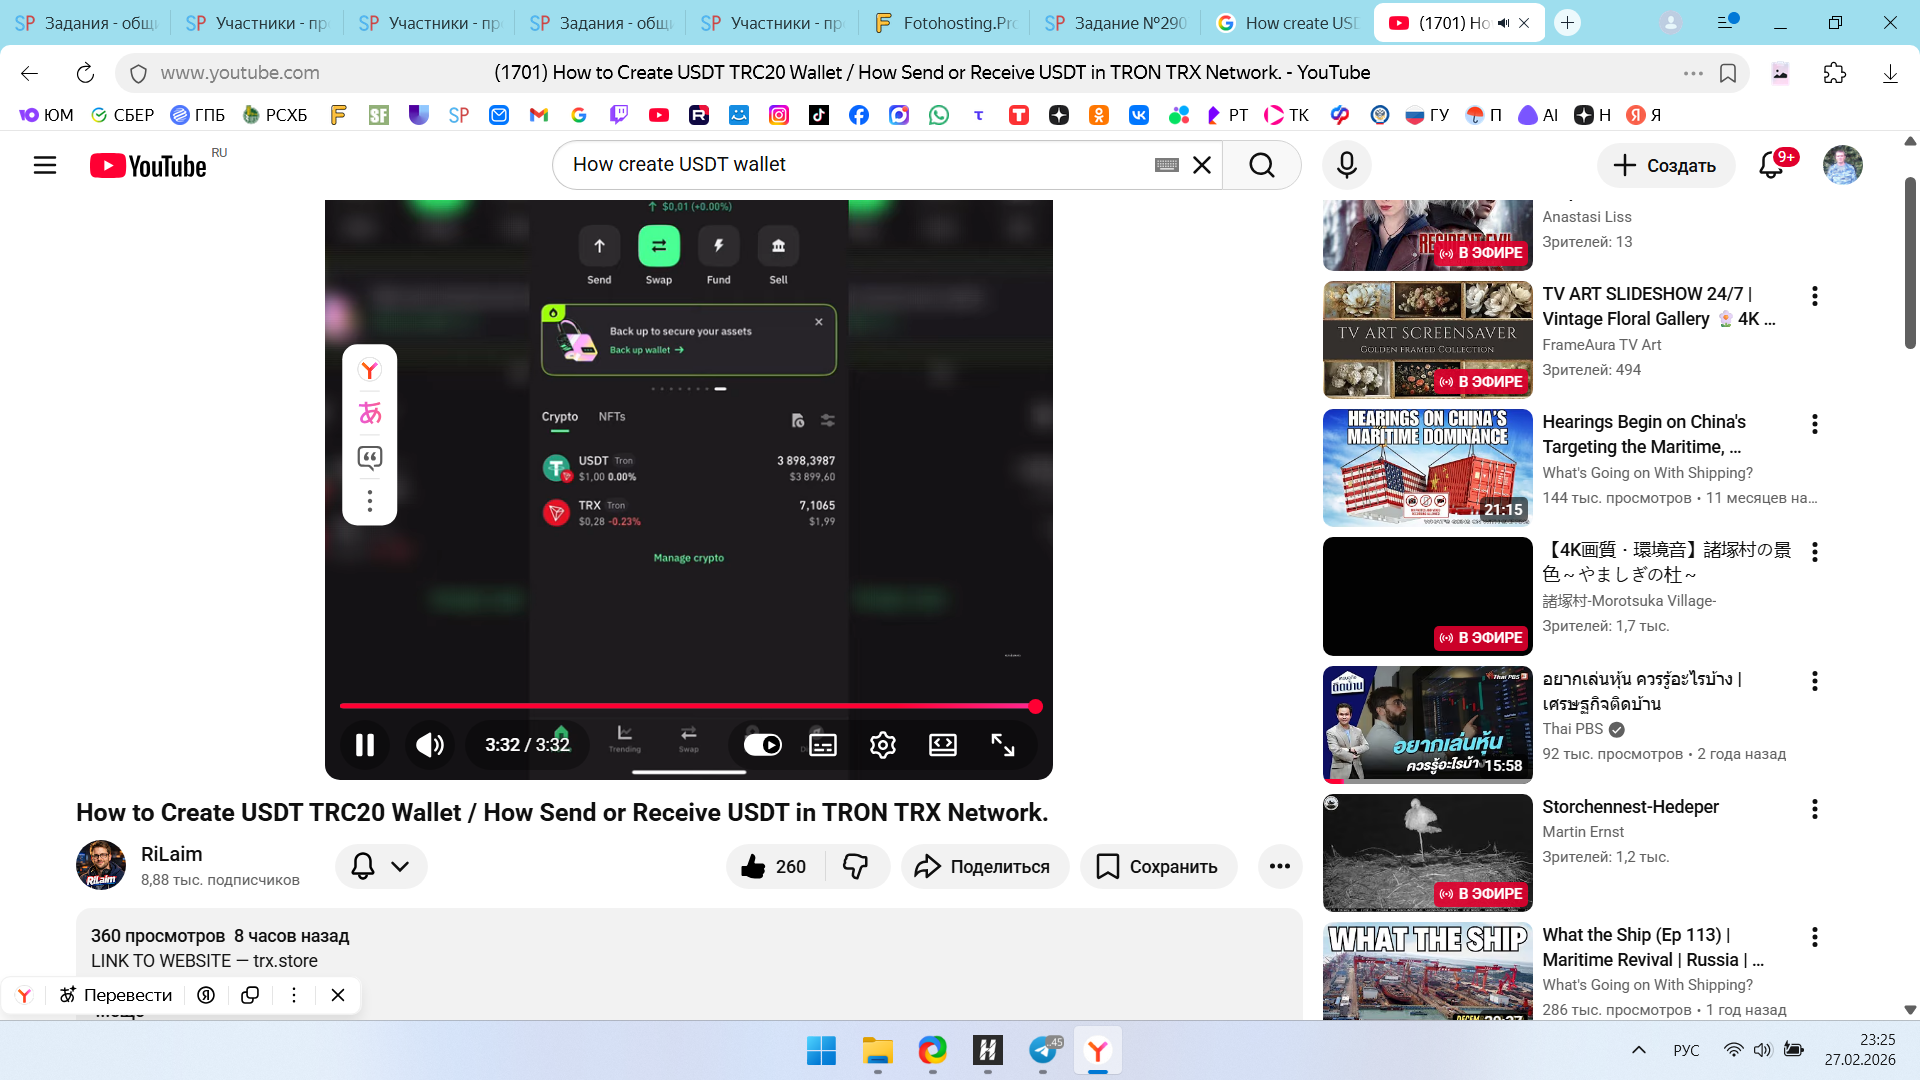Search with voice microphone icon
The height and width of the screenshot is (1080, 1920).
click(x=1346, y=165)
